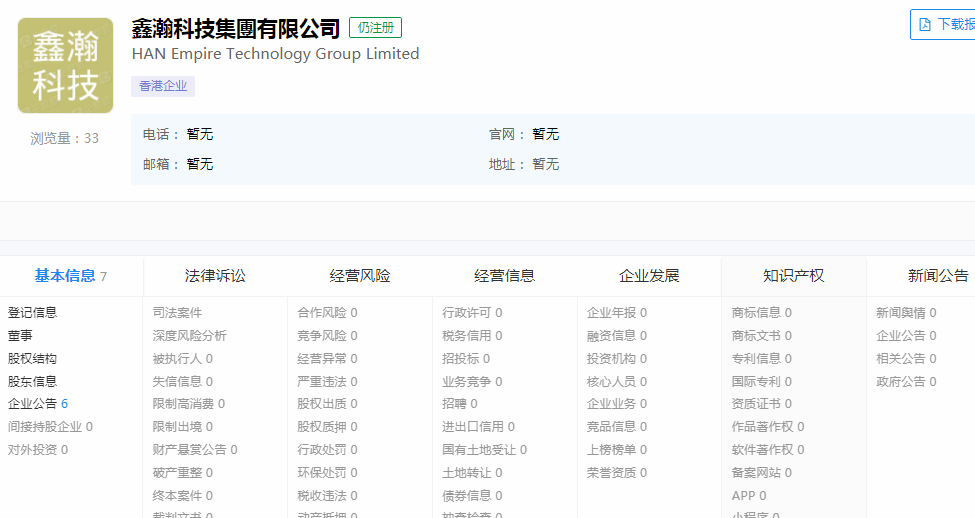Click 融资信息 0 item

pos(617,336)
